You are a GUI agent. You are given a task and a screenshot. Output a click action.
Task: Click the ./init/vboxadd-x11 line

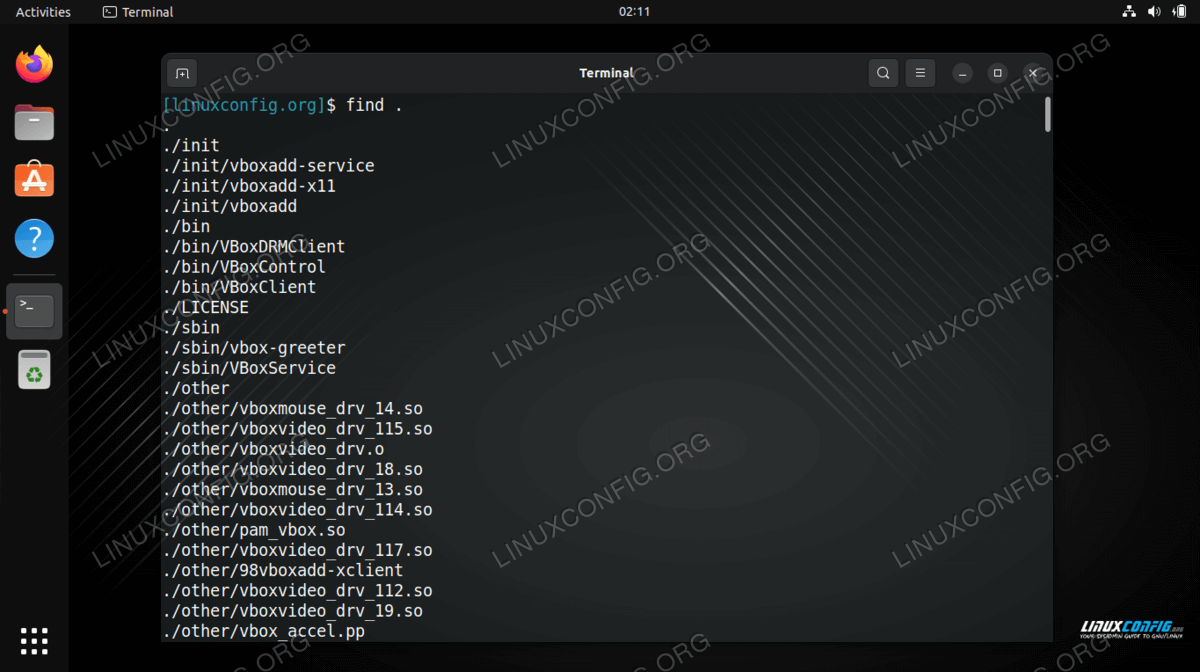pyautogui.click(x=249, y=186)
